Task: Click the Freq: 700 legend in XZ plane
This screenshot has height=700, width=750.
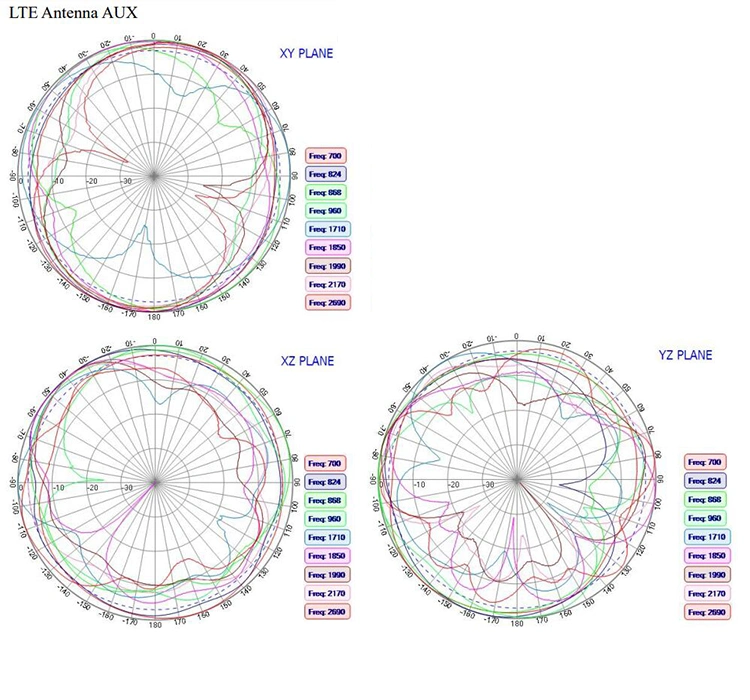Action: click(325, 464)
